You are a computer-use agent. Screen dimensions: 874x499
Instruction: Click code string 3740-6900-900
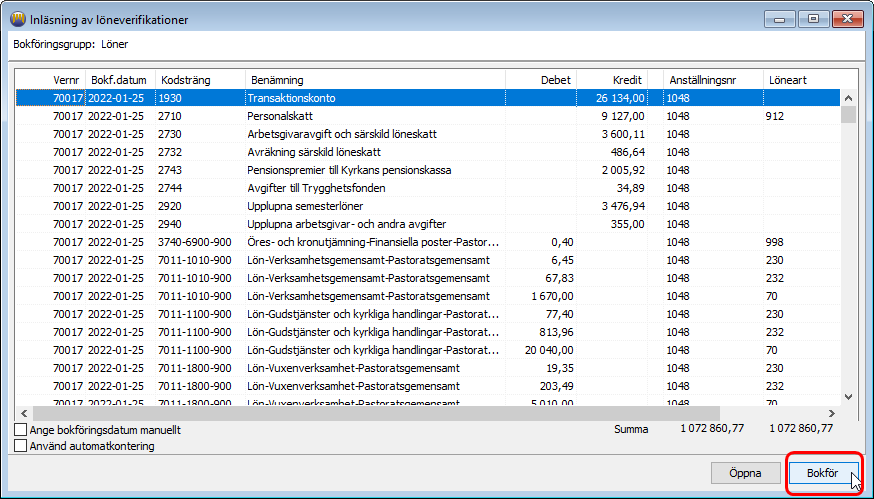195,242
